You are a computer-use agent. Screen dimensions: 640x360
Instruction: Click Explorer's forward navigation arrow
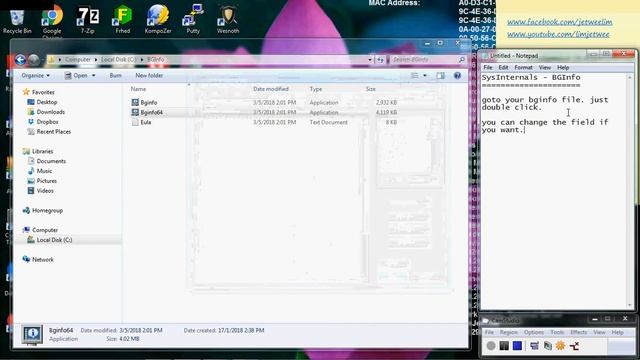coord(34,60)
